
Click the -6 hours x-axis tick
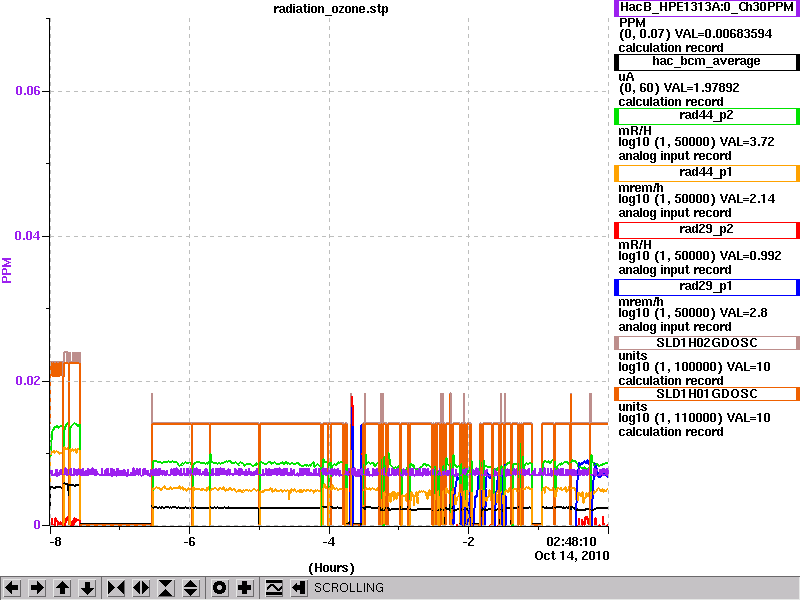pyautogui.click(x=189, y=541)
